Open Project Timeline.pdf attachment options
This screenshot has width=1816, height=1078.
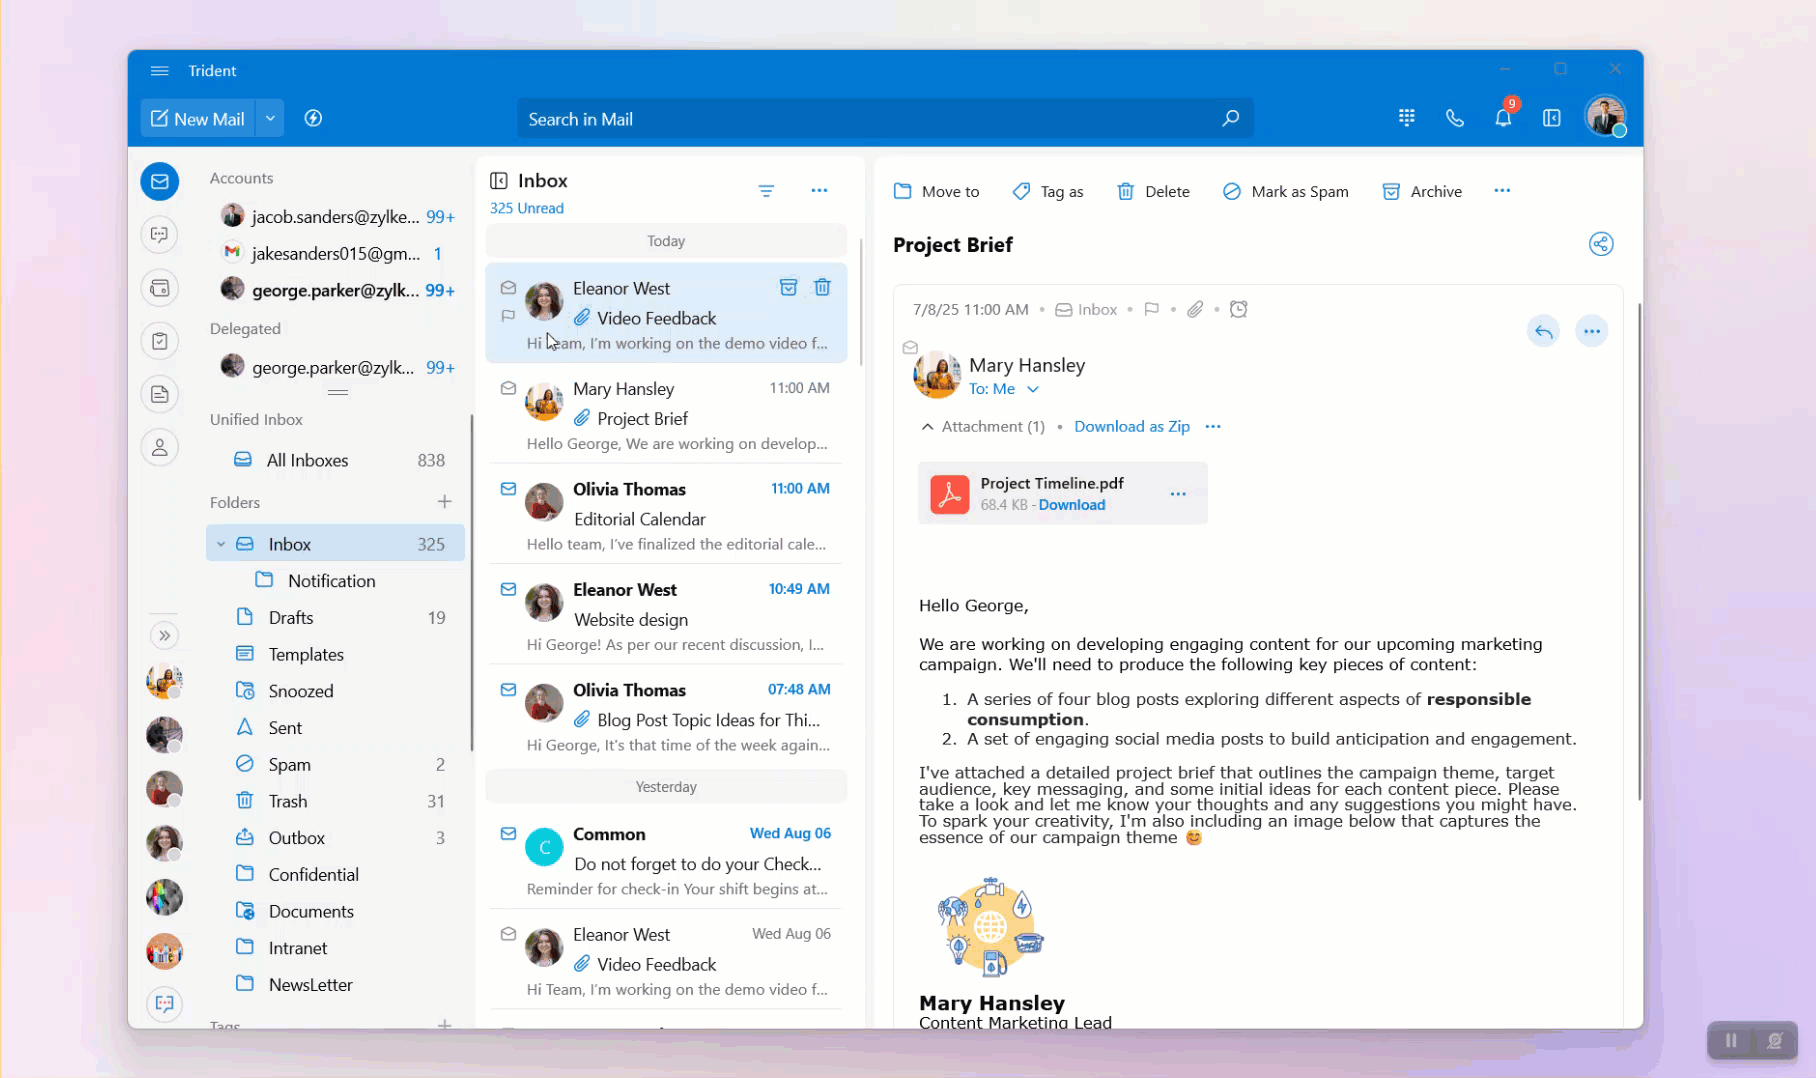(1178, 494)
